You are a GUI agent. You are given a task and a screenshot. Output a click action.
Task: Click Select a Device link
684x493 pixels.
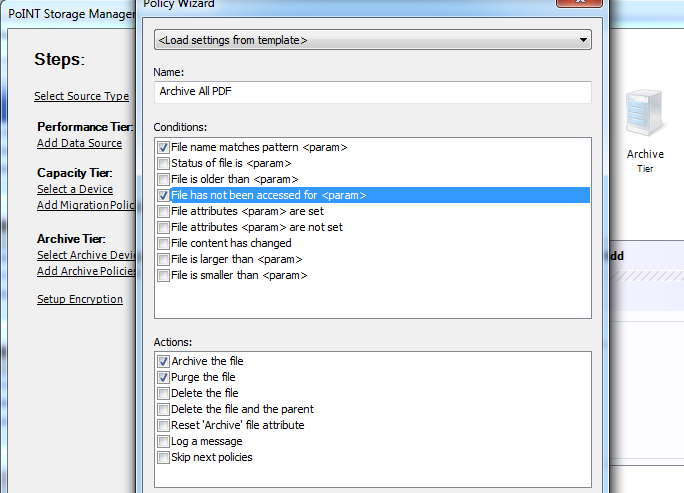coord(75,189)
